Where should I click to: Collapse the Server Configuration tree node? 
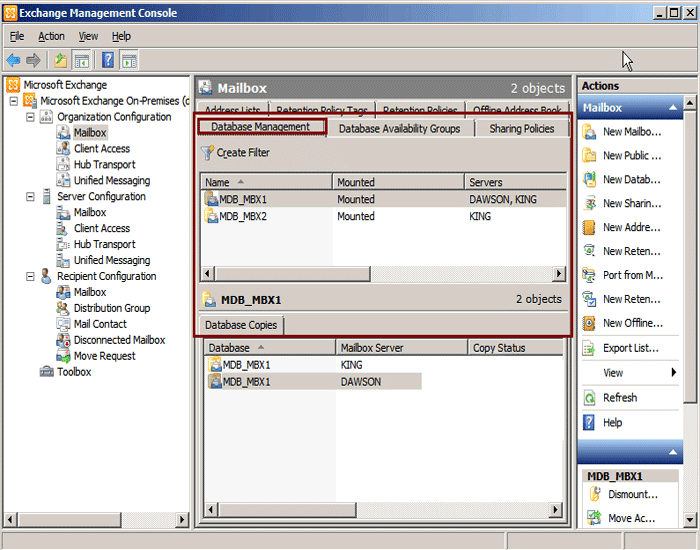point(30,196)
